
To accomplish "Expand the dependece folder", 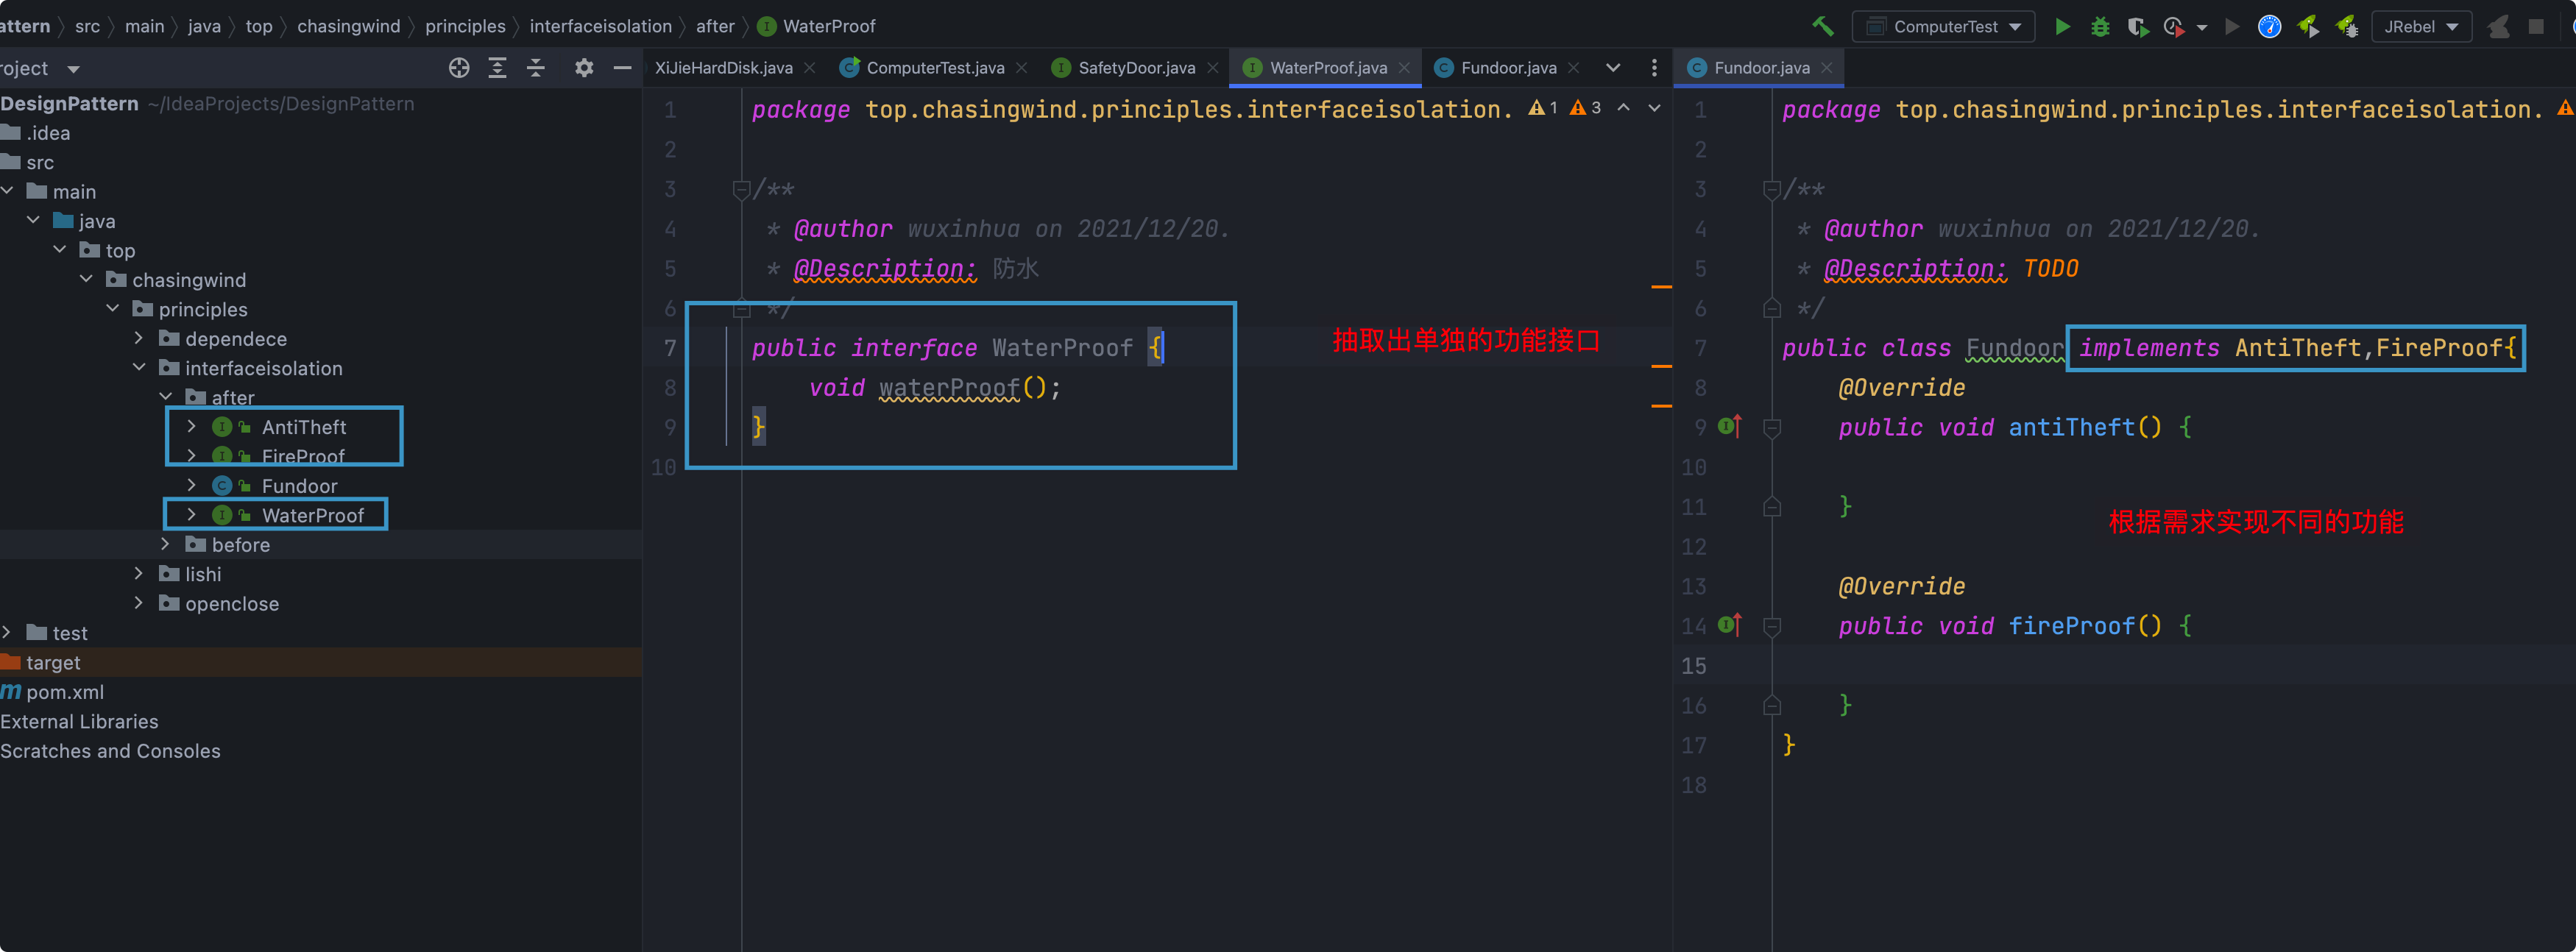I will 139,338.
